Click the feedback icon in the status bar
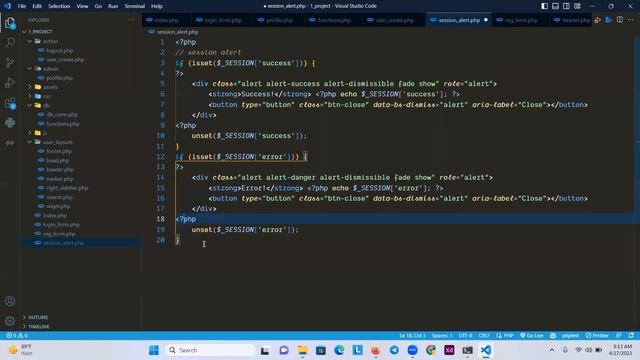 pyautogui.click(x=619, y=336)
